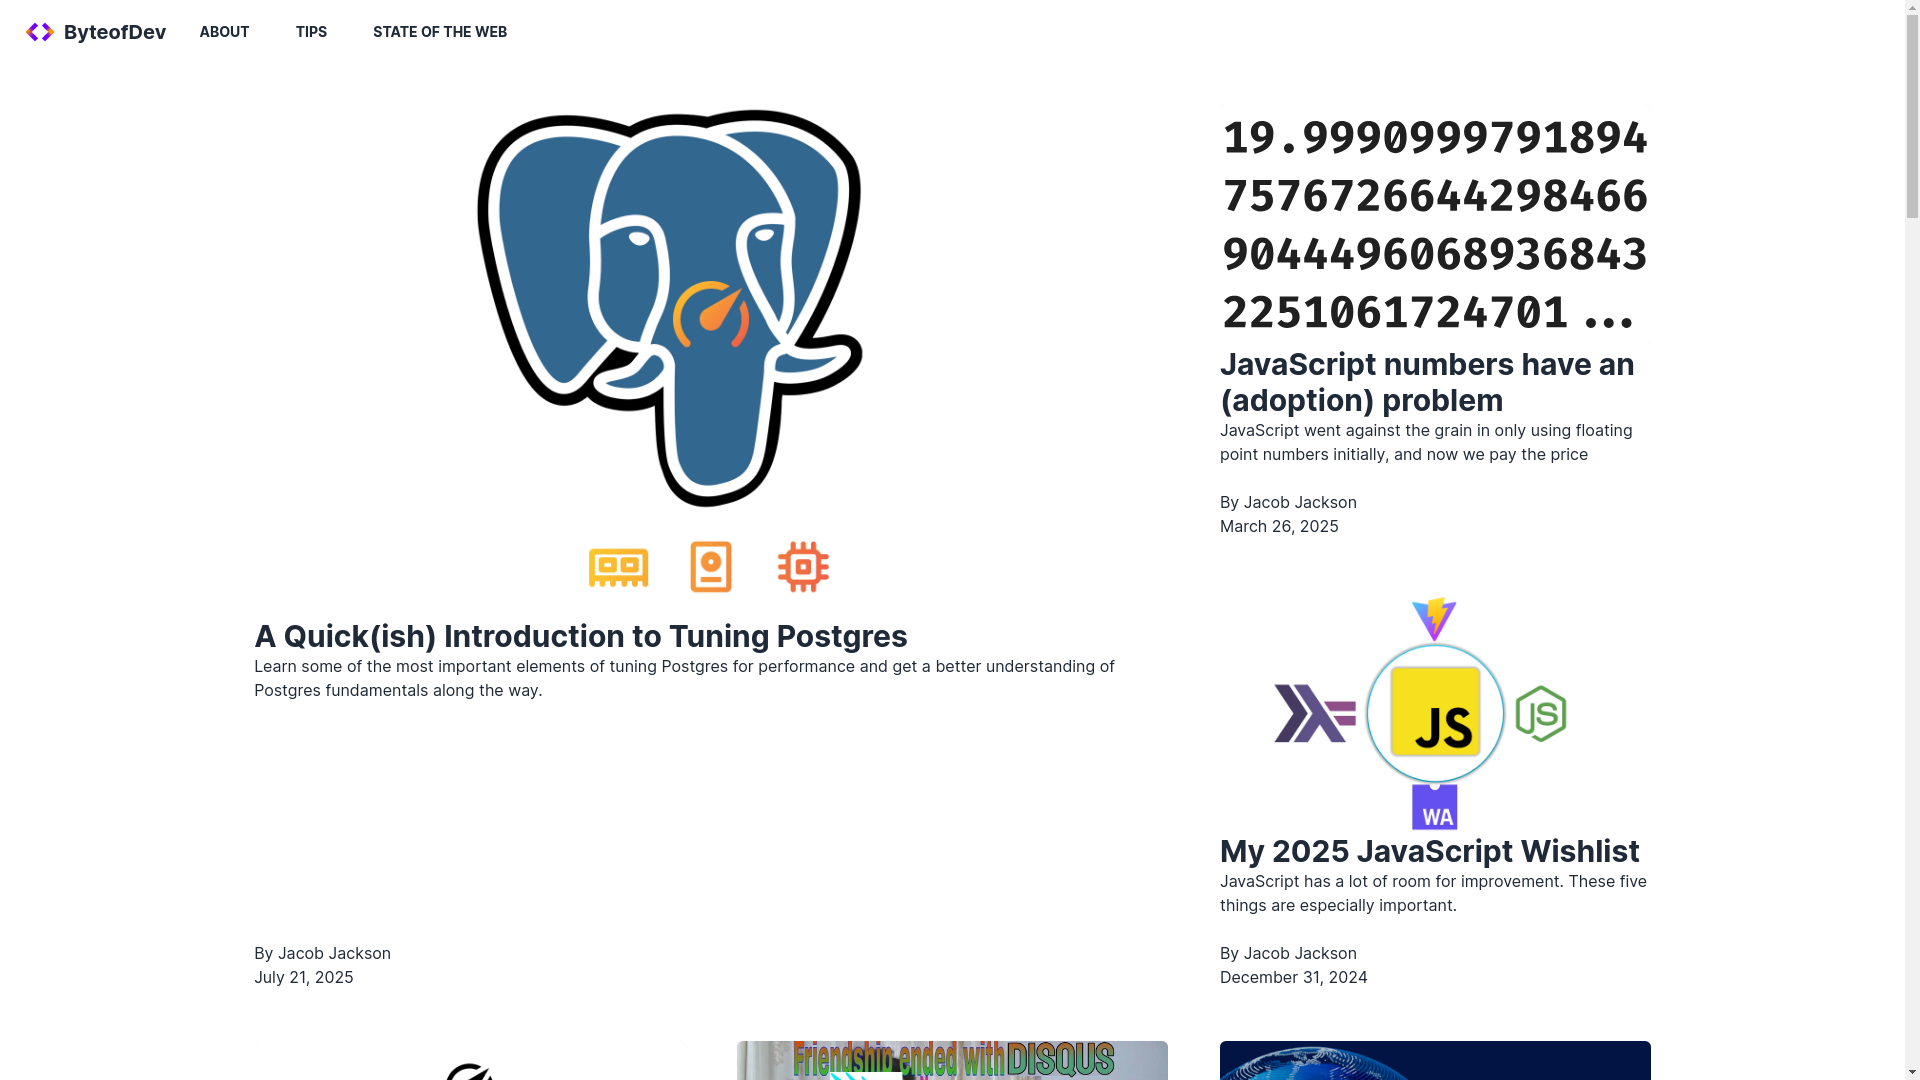Go to the Tips page
The image size is (1920, 1080).
(311, 32)
